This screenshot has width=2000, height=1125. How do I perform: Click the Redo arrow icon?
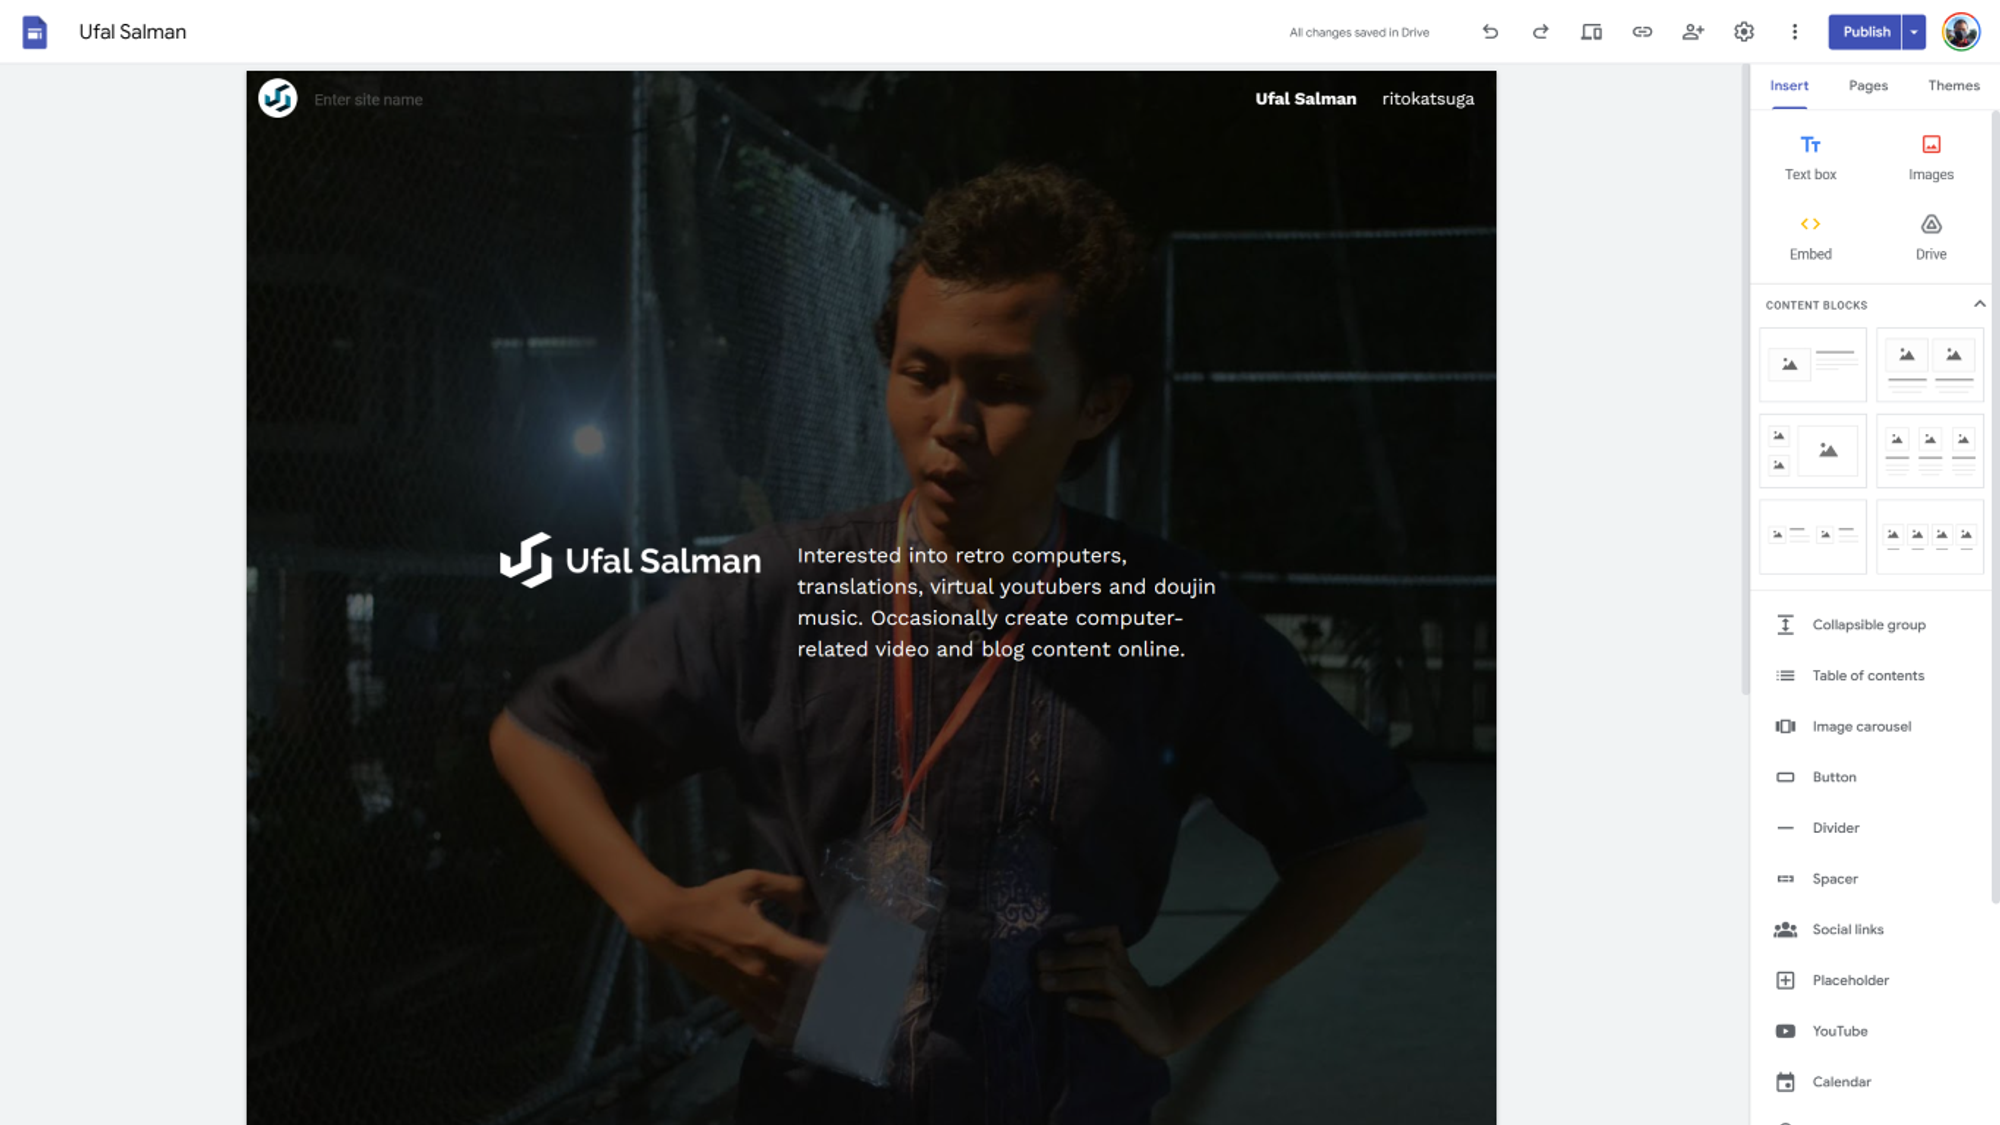[x=1541, y=32]
